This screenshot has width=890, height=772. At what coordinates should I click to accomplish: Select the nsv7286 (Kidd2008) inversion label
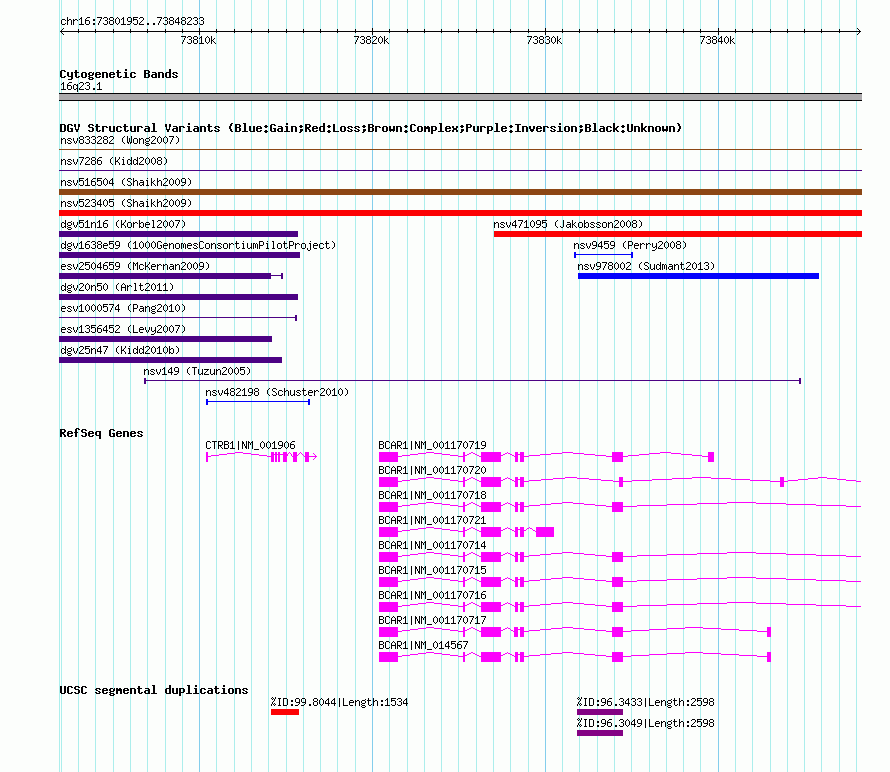pos(114,161)
